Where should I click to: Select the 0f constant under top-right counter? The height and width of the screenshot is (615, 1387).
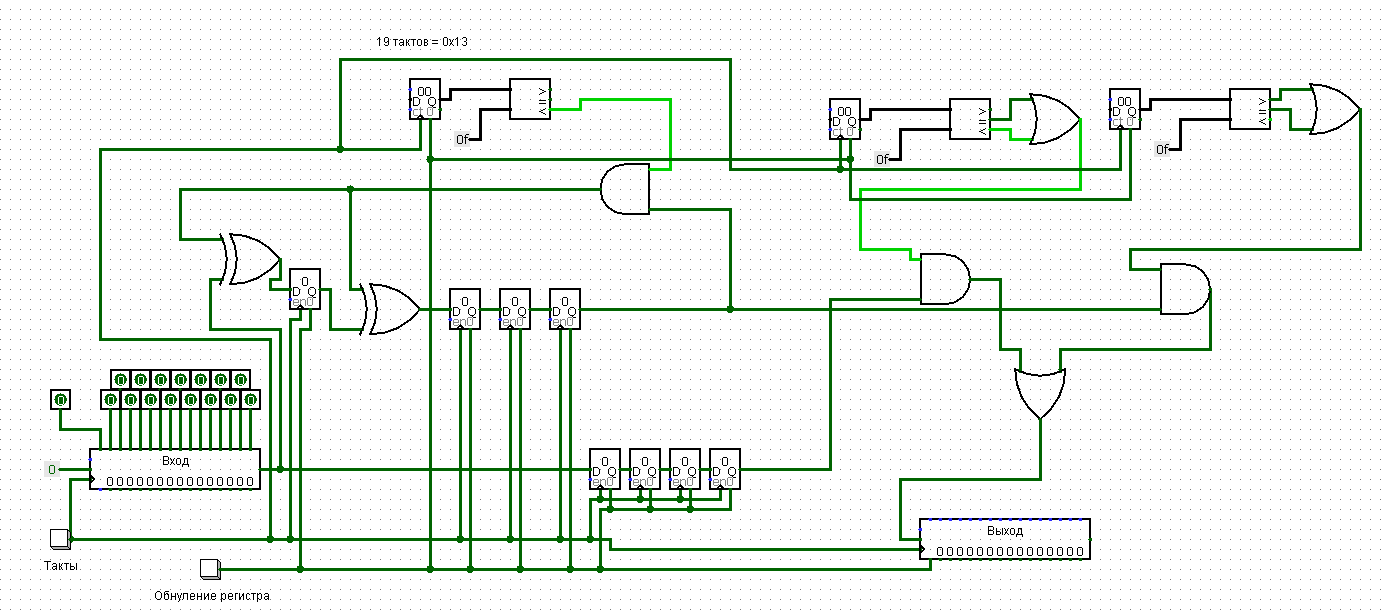click(1162, 149)
